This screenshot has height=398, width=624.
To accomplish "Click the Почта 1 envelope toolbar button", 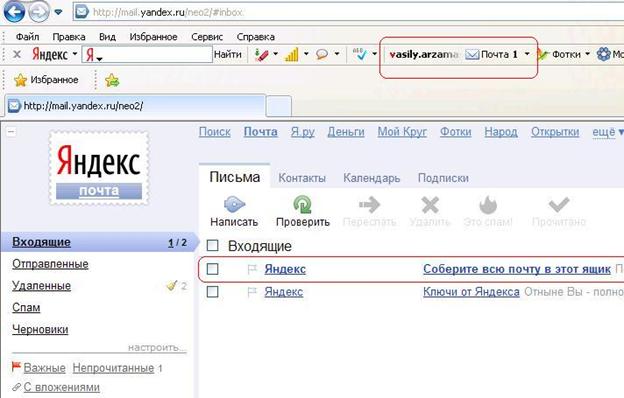I will 492,54.
